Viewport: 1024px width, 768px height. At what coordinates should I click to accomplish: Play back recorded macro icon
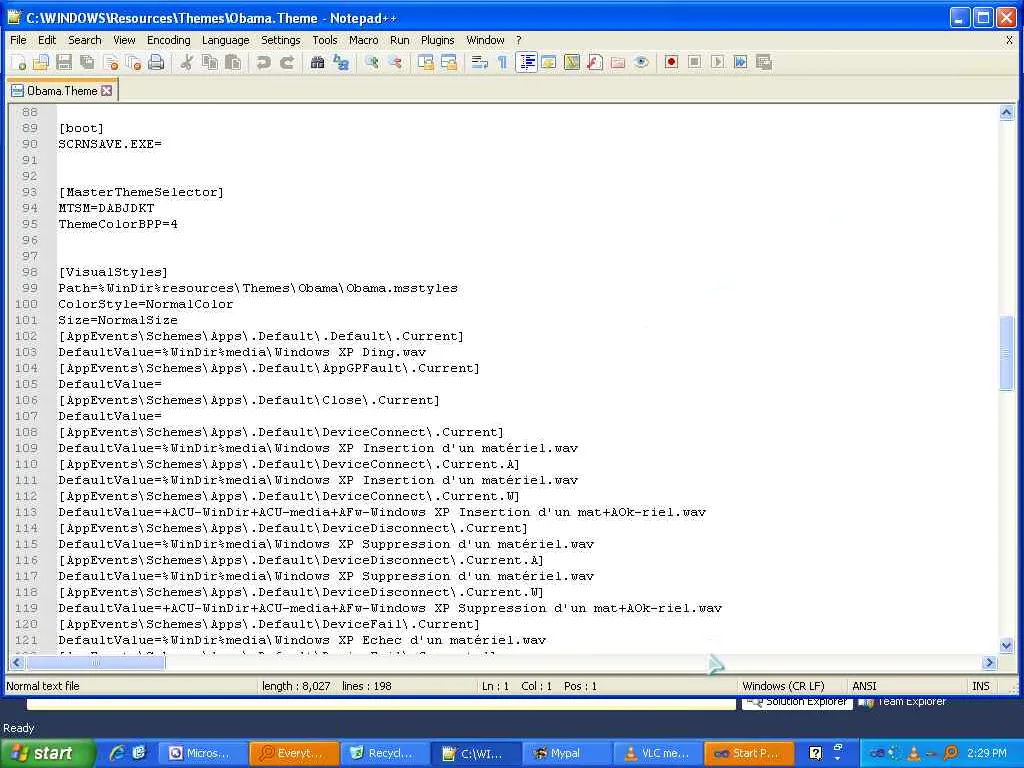point(718,62)
